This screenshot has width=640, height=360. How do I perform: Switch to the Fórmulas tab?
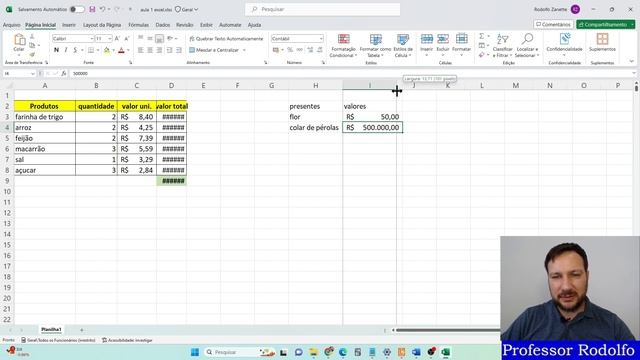138,25
